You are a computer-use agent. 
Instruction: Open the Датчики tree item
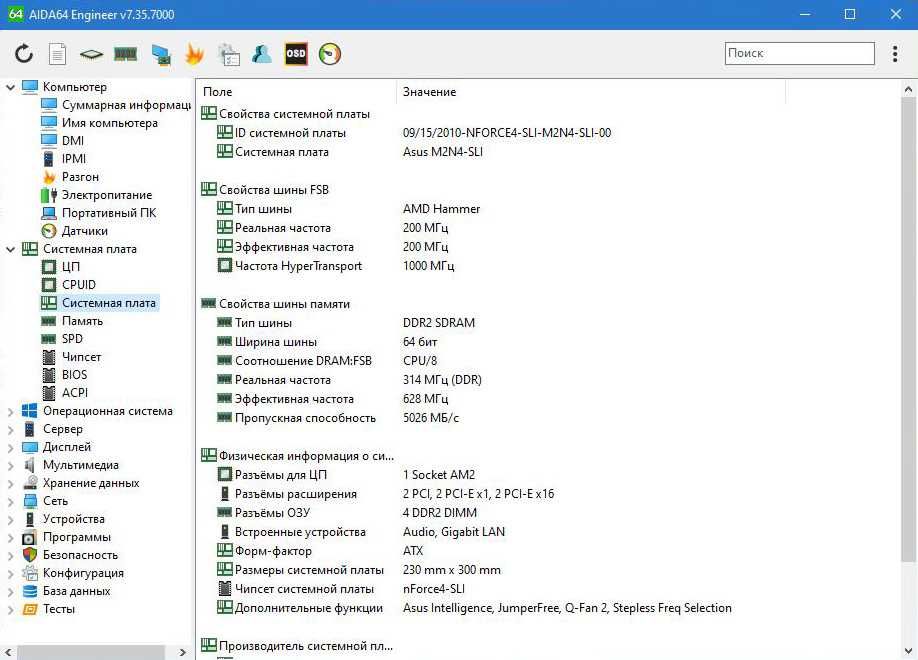tap(84, 231)
